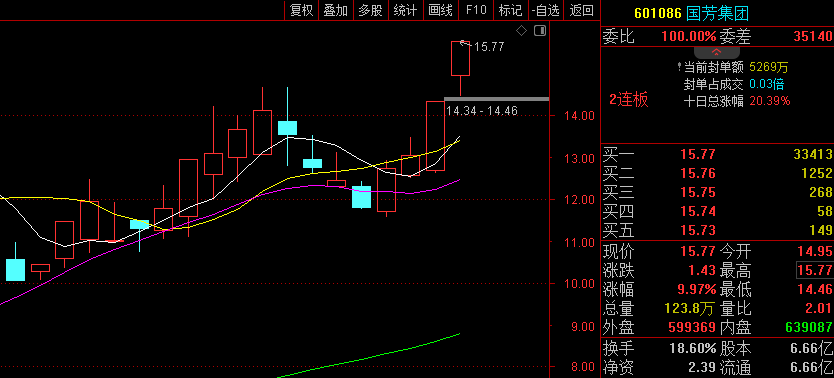
Task: Open F10 company information
Action: click(476, 10)
